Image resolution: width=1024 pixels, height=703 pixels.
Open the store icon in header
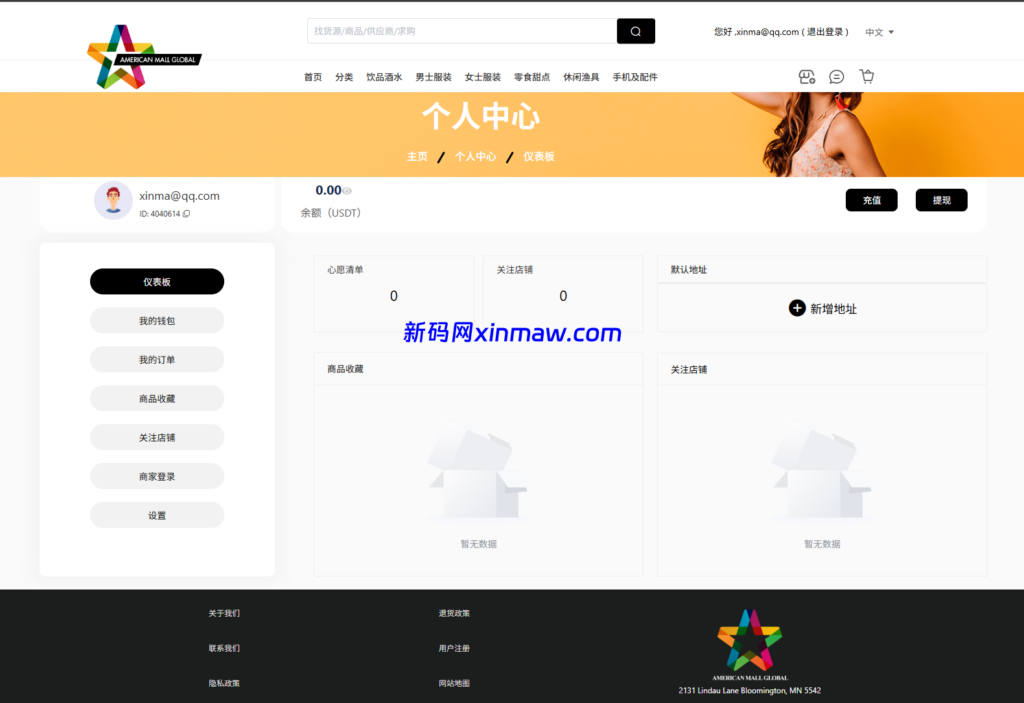(807, 77)
